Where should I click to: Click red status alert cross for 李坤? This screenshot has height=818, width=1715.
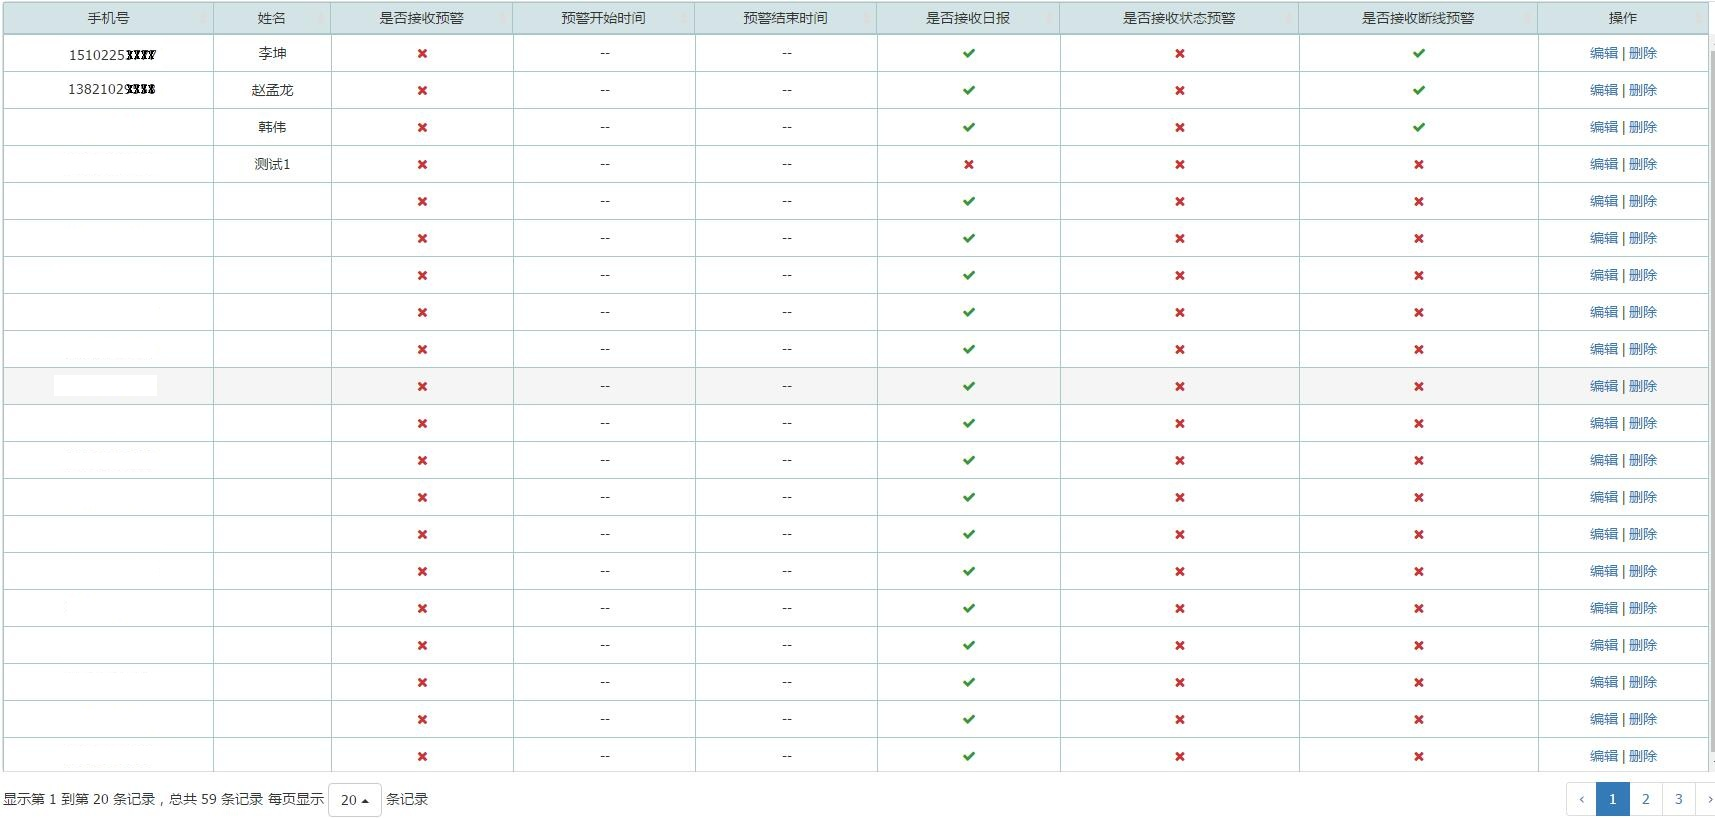point(1179,53)
